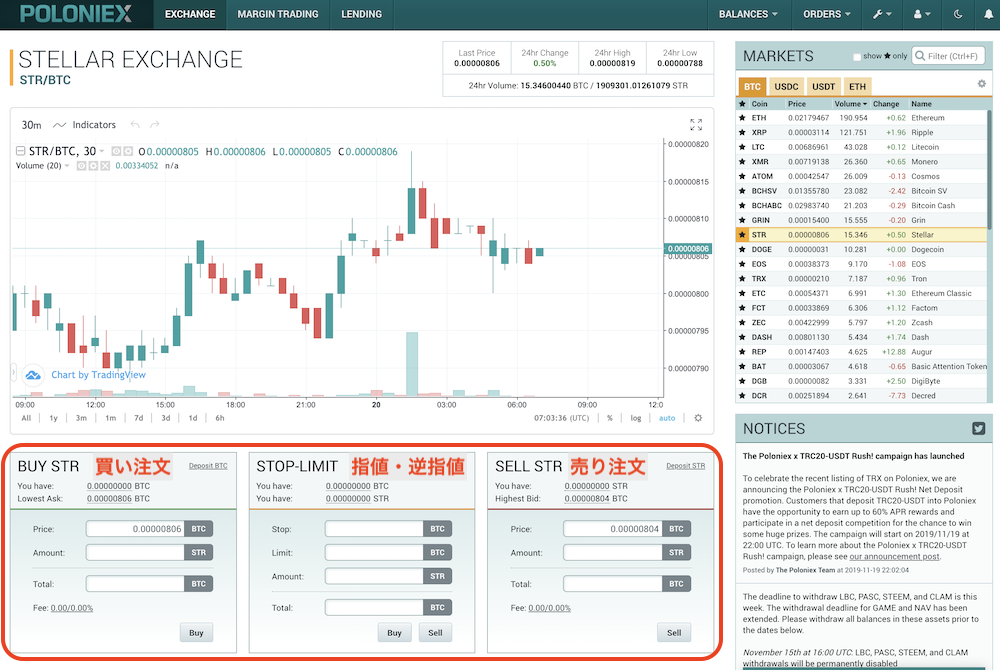Viewport: 1000px width, 670px height.
Task: Sort markets by star column
Action: click(742, 104)
